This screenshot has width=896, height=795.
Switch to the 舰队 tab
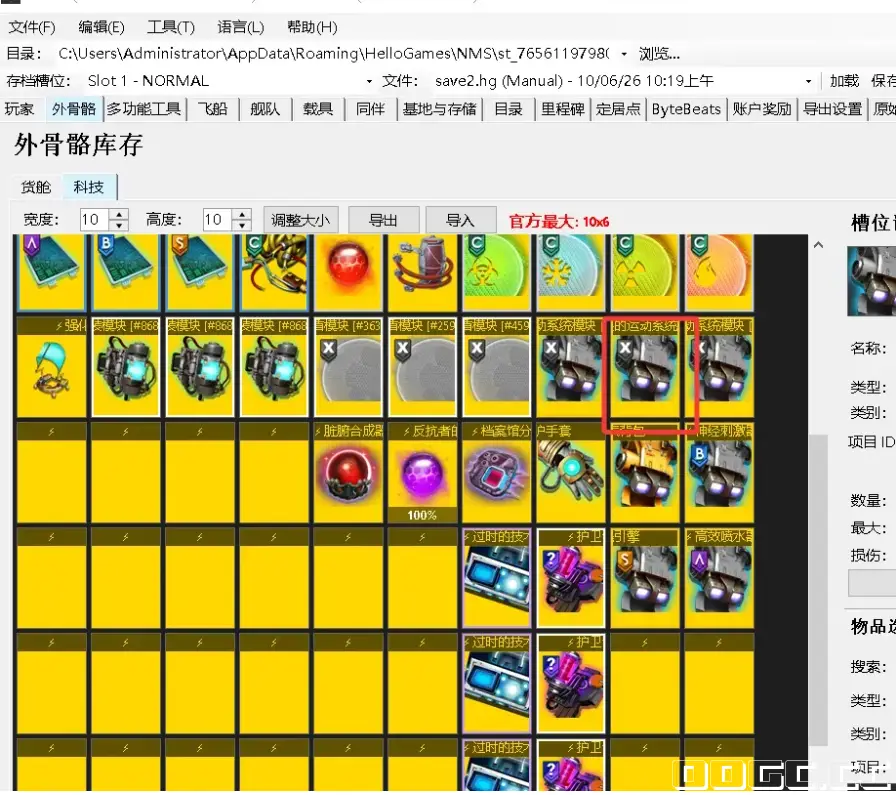pyautogui.click(x=265, y=109)
